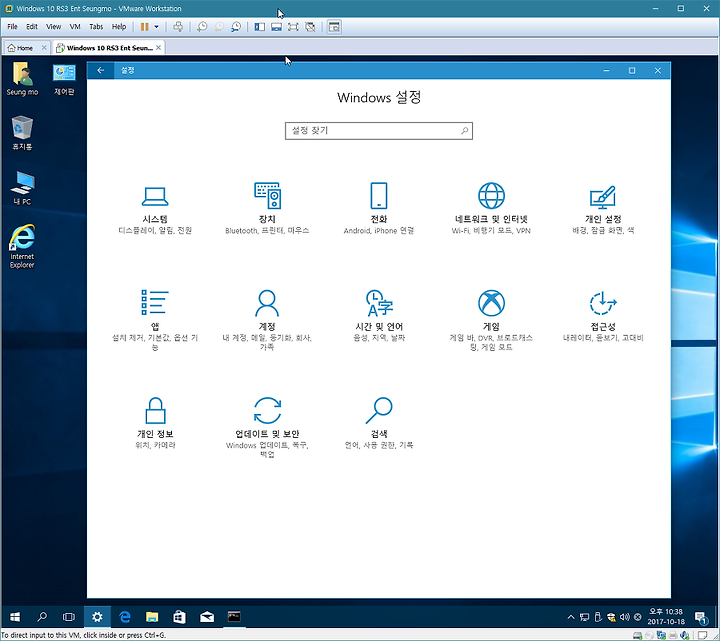Open the VMware VM menu
The height and width of the screenshot is (641, 720).
pyautogui.click(x=75, y=27)
